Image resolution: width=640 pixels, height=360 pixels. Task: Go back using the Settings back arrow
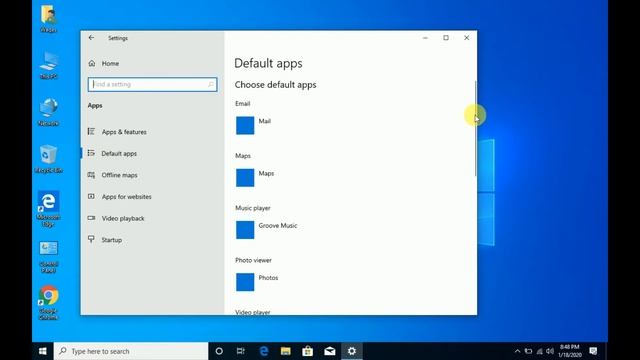click(x=91, y=38)
